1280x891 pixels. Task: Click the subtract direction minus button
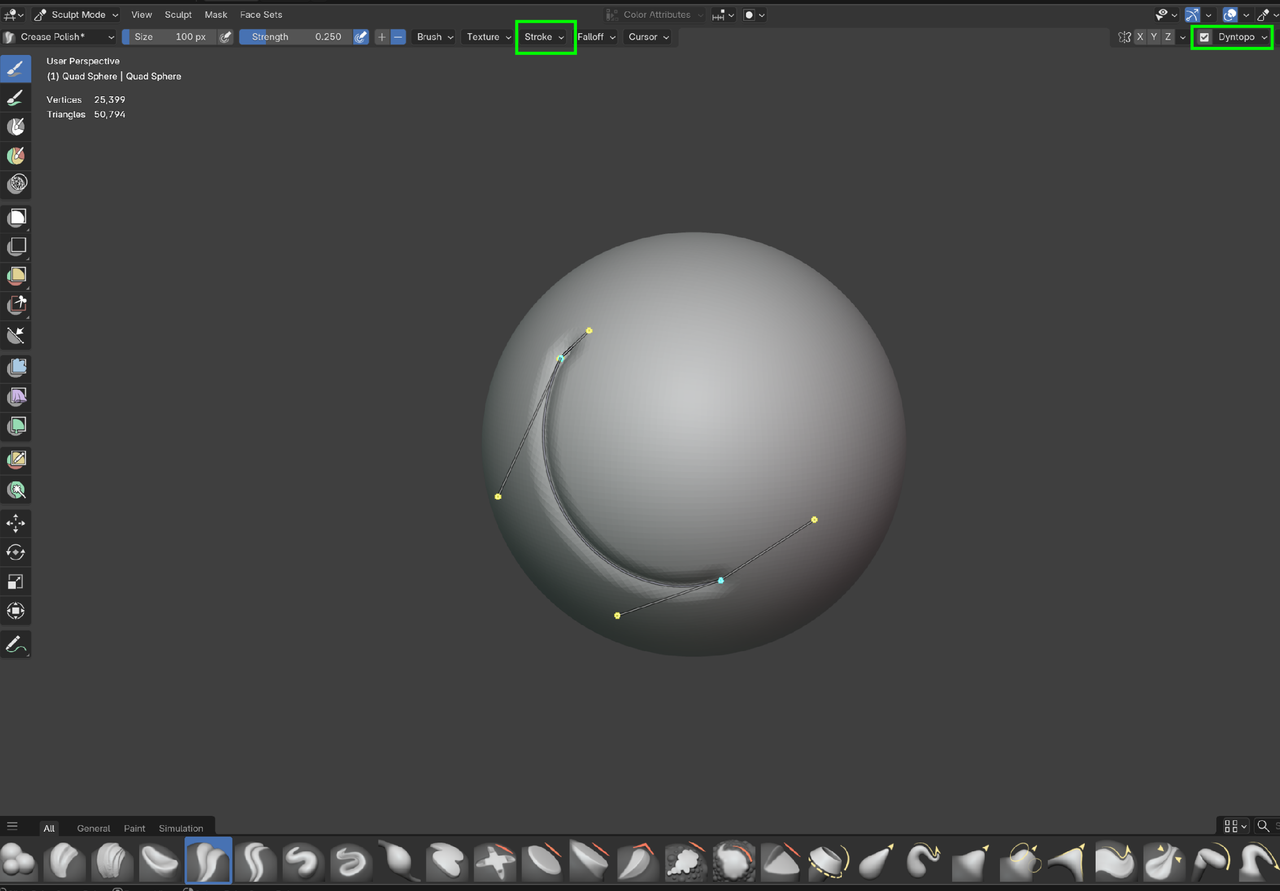tap(398, 37)
